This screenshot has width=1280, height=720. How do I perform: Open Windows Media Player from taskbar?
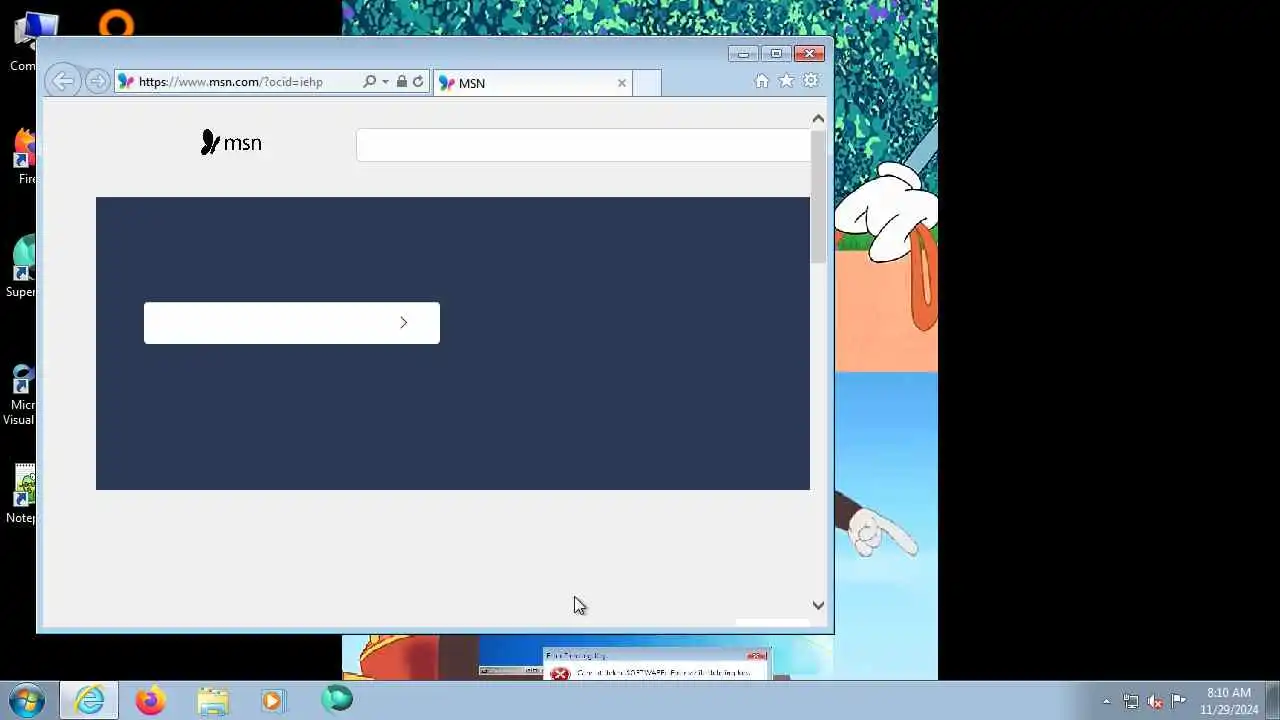click(272, 700)
